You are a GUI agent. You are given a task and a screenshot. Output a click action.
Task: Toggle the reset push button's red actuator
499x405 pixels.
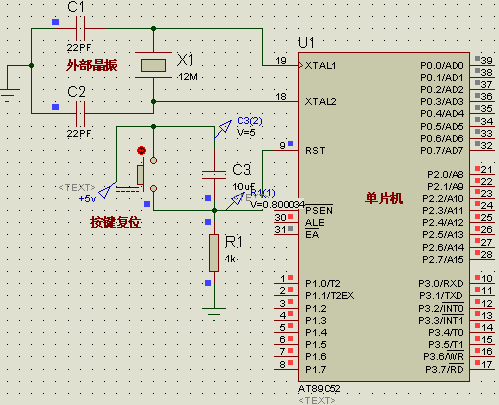(141, 150)
